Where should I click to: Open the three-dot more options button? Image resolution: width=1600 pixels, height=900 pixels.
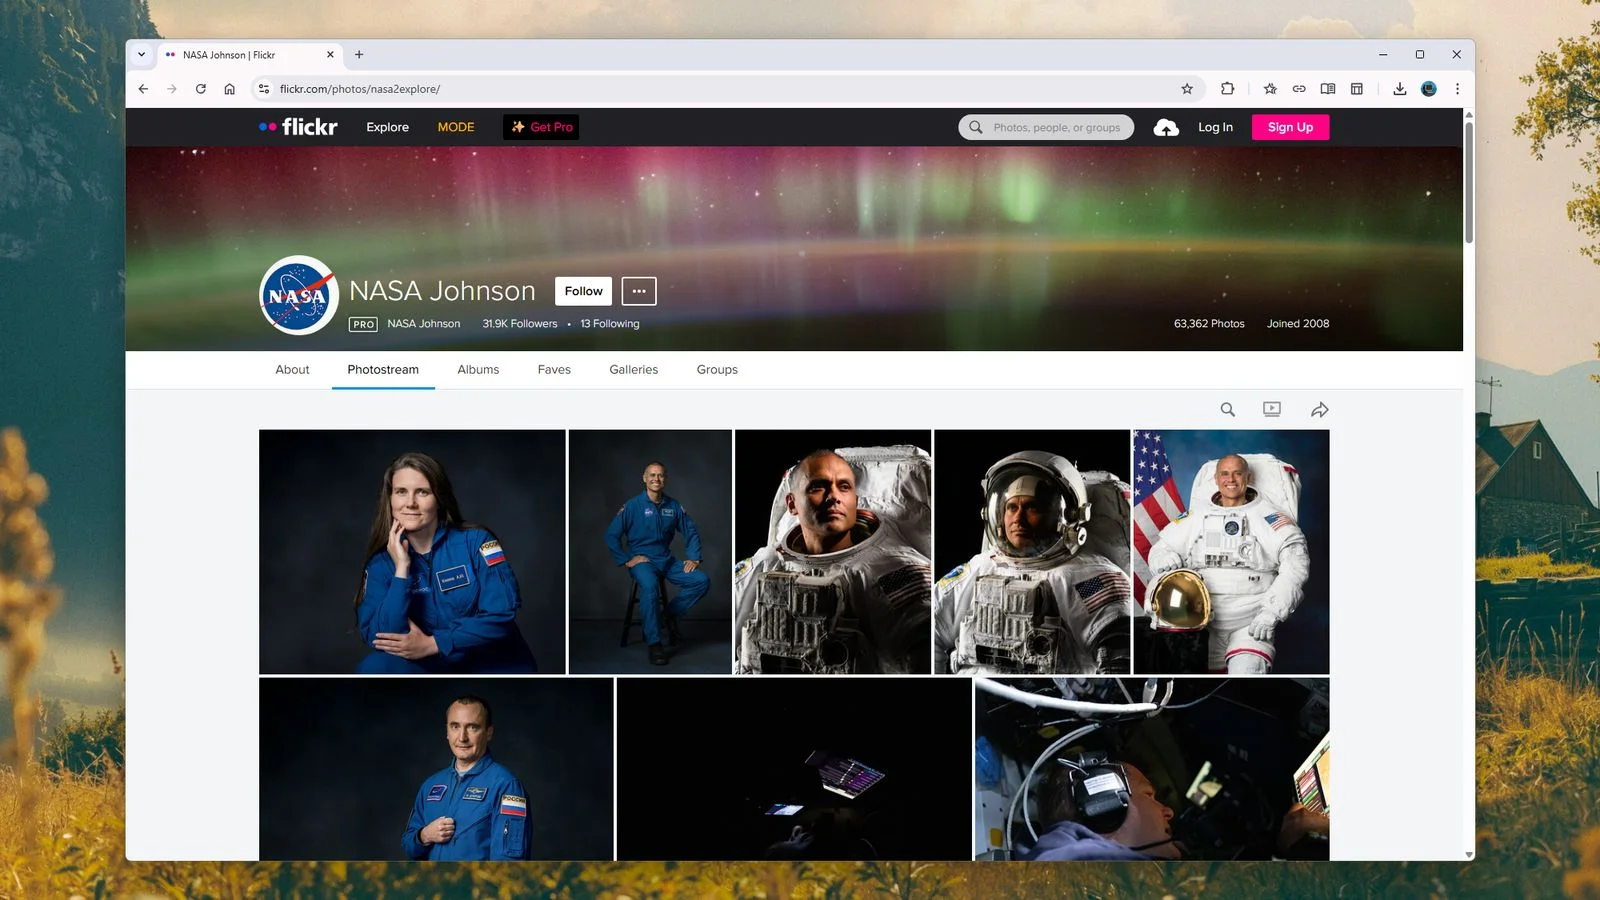(x=639, y=291)
